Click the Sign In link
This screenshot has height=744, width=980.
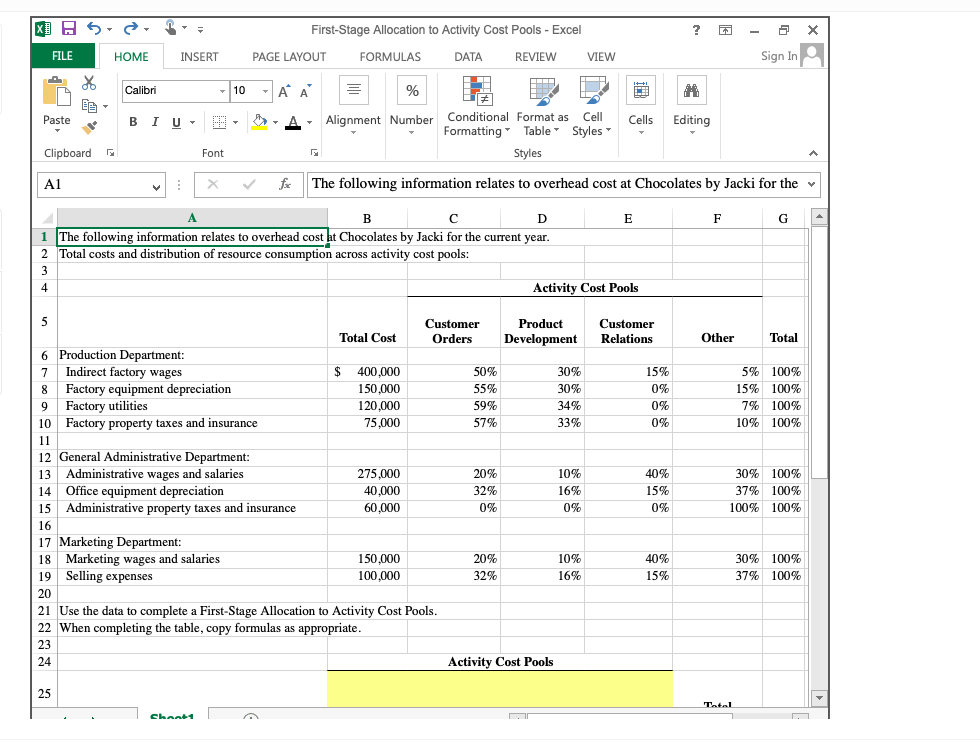click(x=778, y=56)
